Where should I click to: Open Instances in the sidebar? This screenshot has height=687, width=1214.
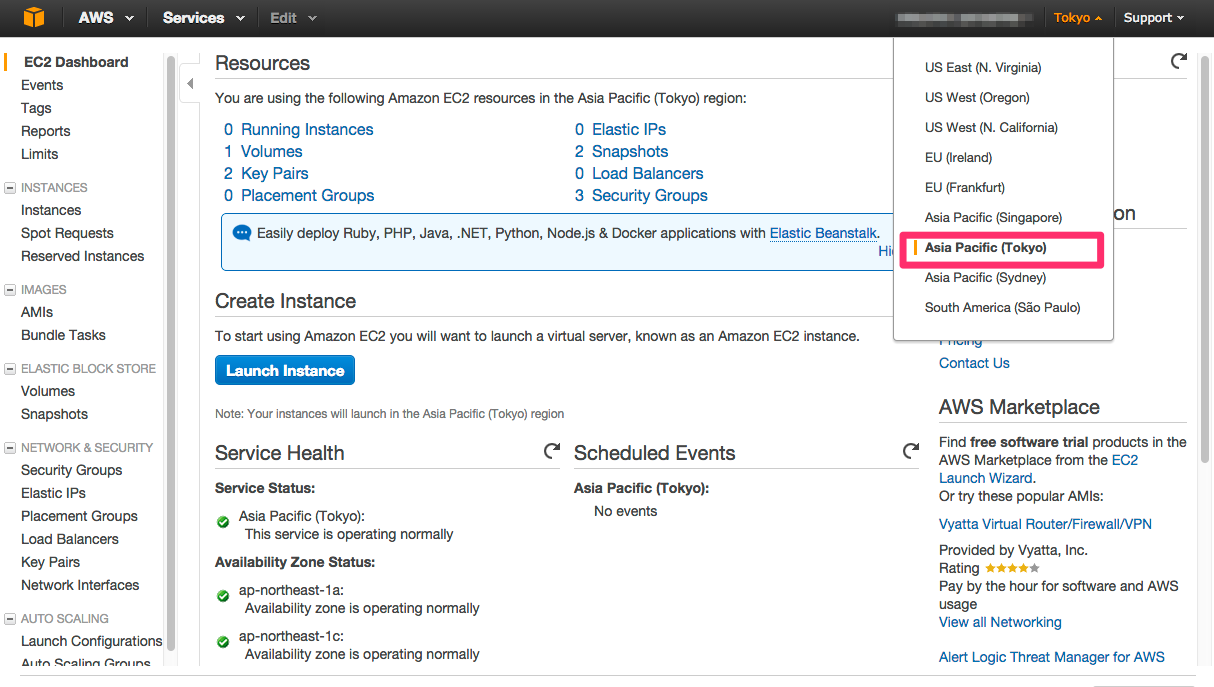(51, 210)
